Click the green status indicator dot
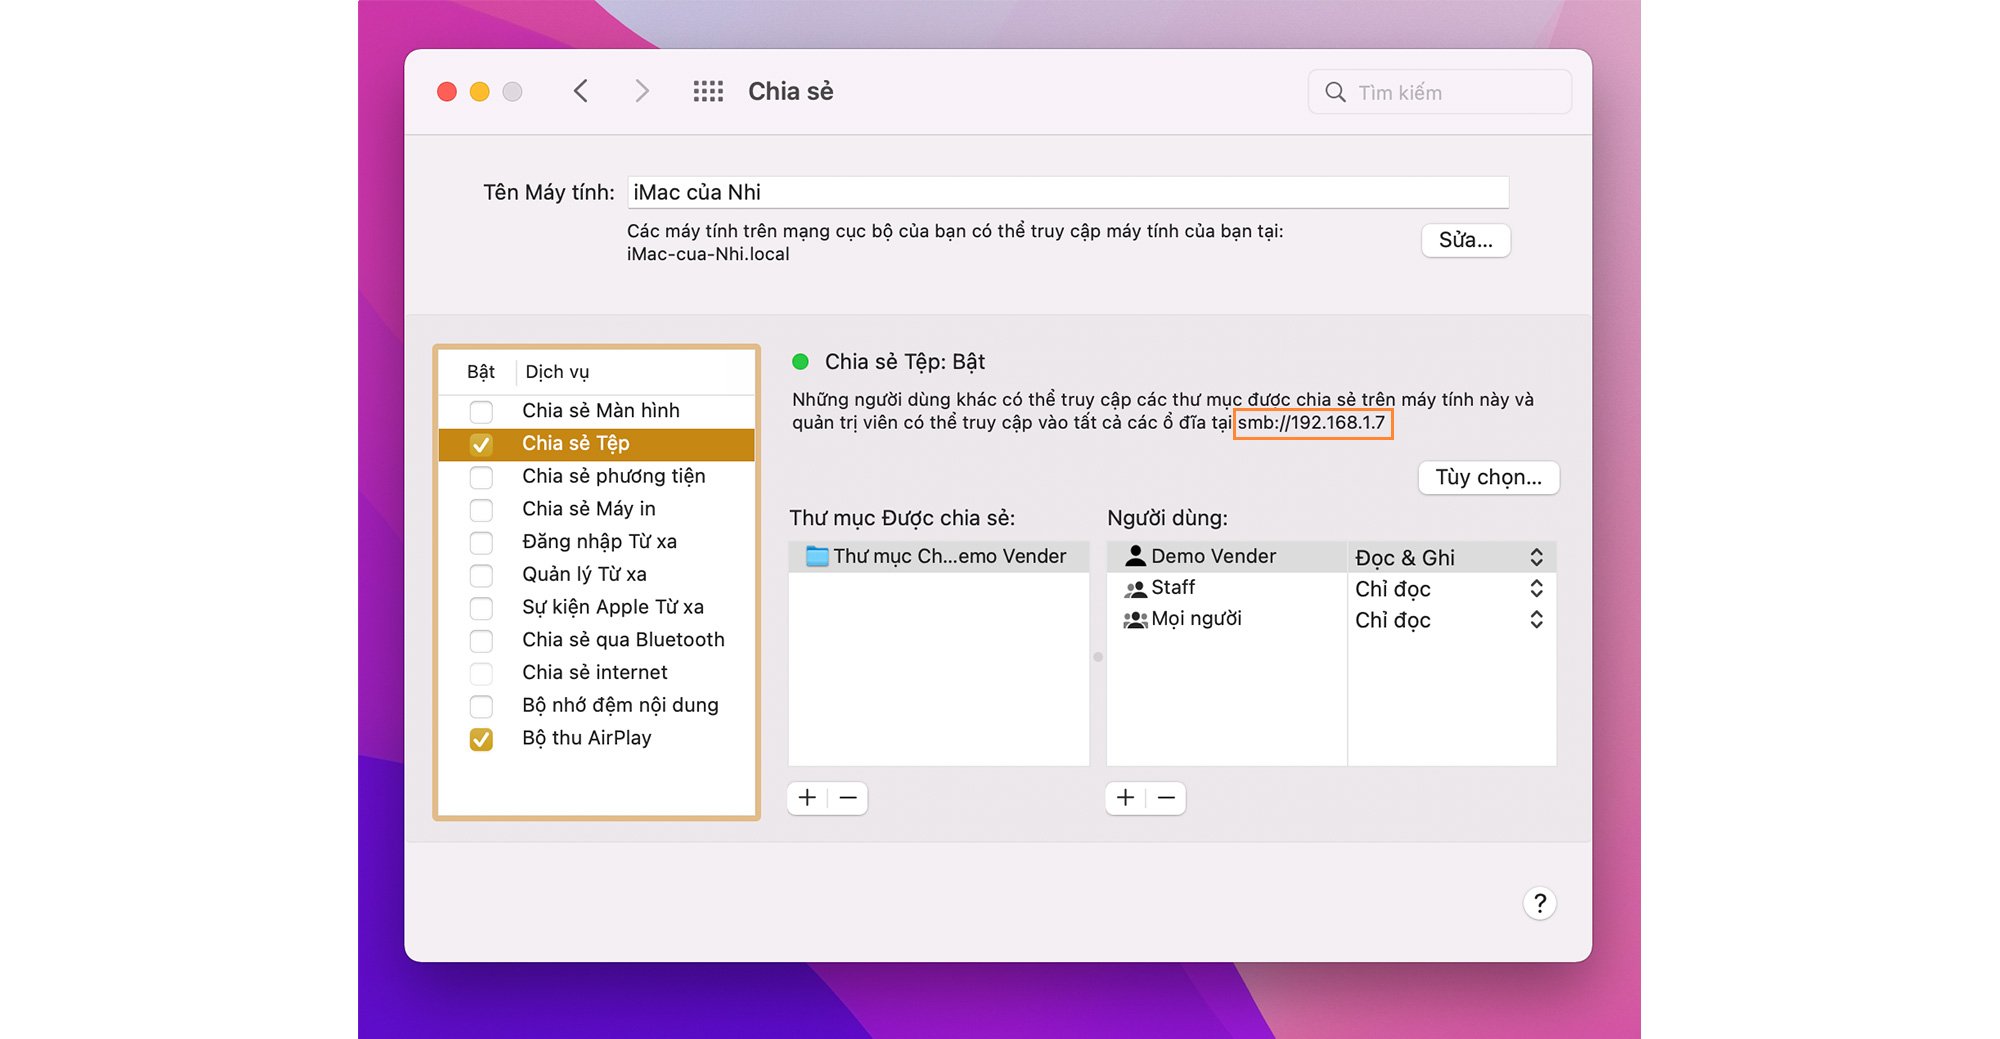Image resolution: width=2000 pixels, height=1039 pixels. (x=800, y=362)
